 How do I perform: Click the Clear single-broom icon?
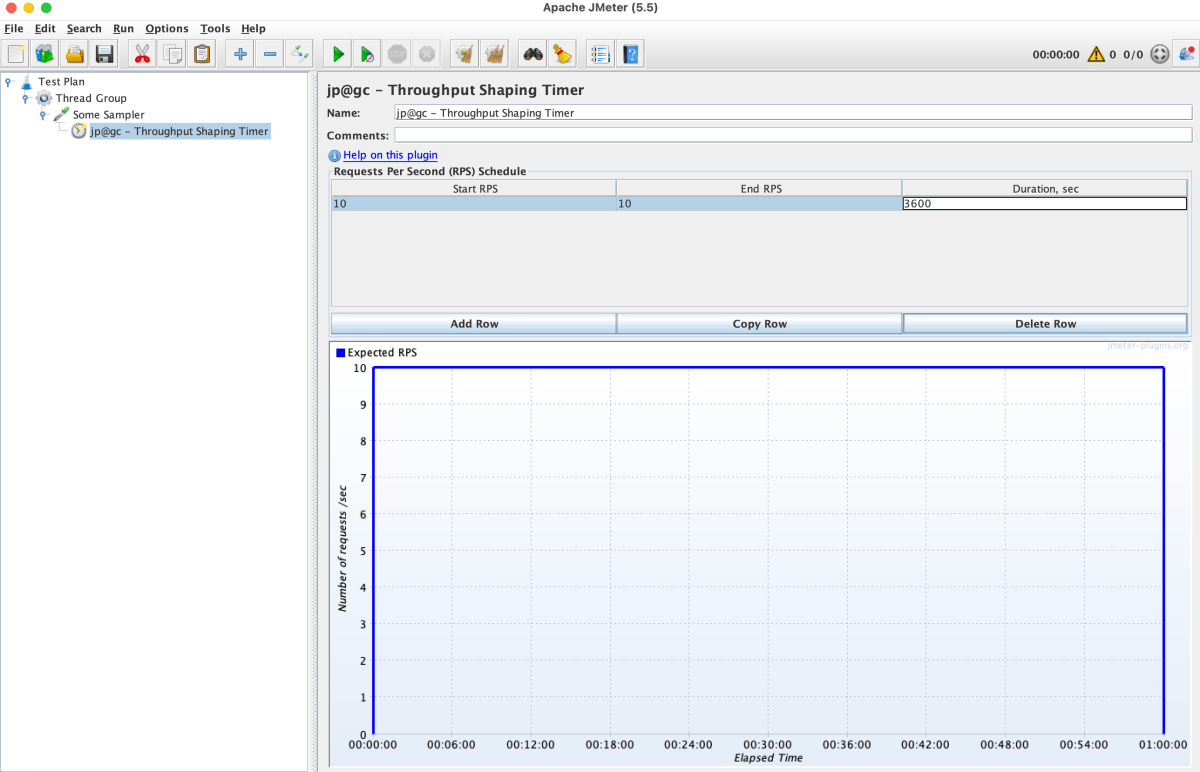point(464,54)
